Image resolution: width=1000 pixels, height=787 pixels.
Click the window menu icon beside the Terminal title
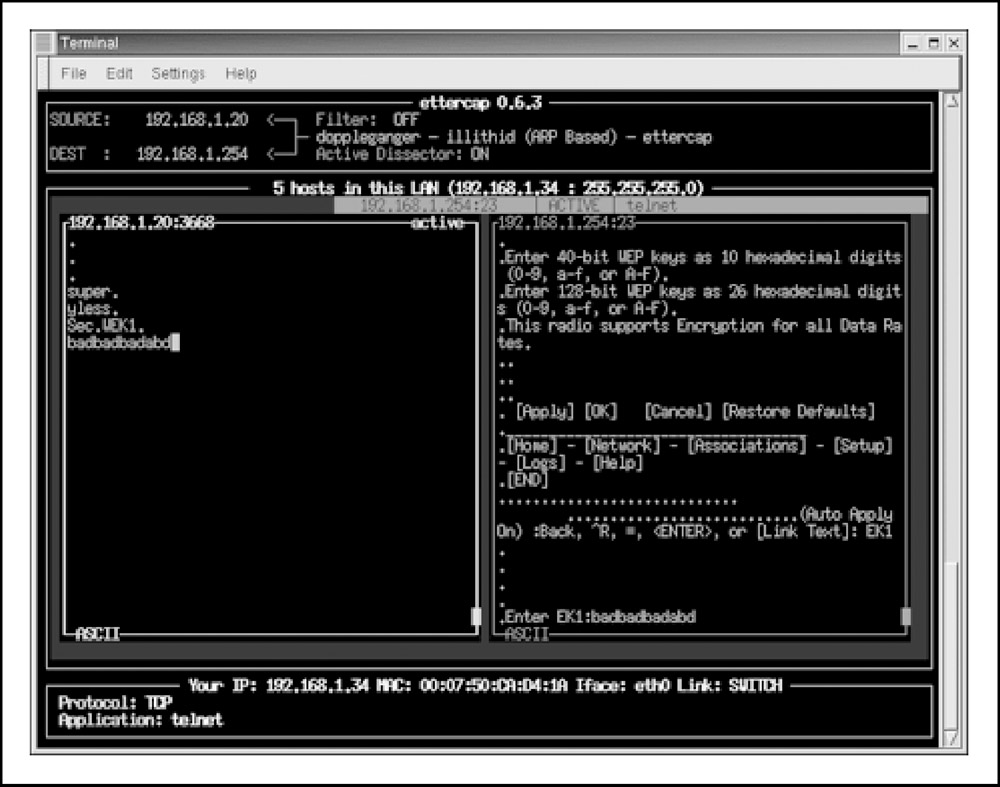(44, 43)
